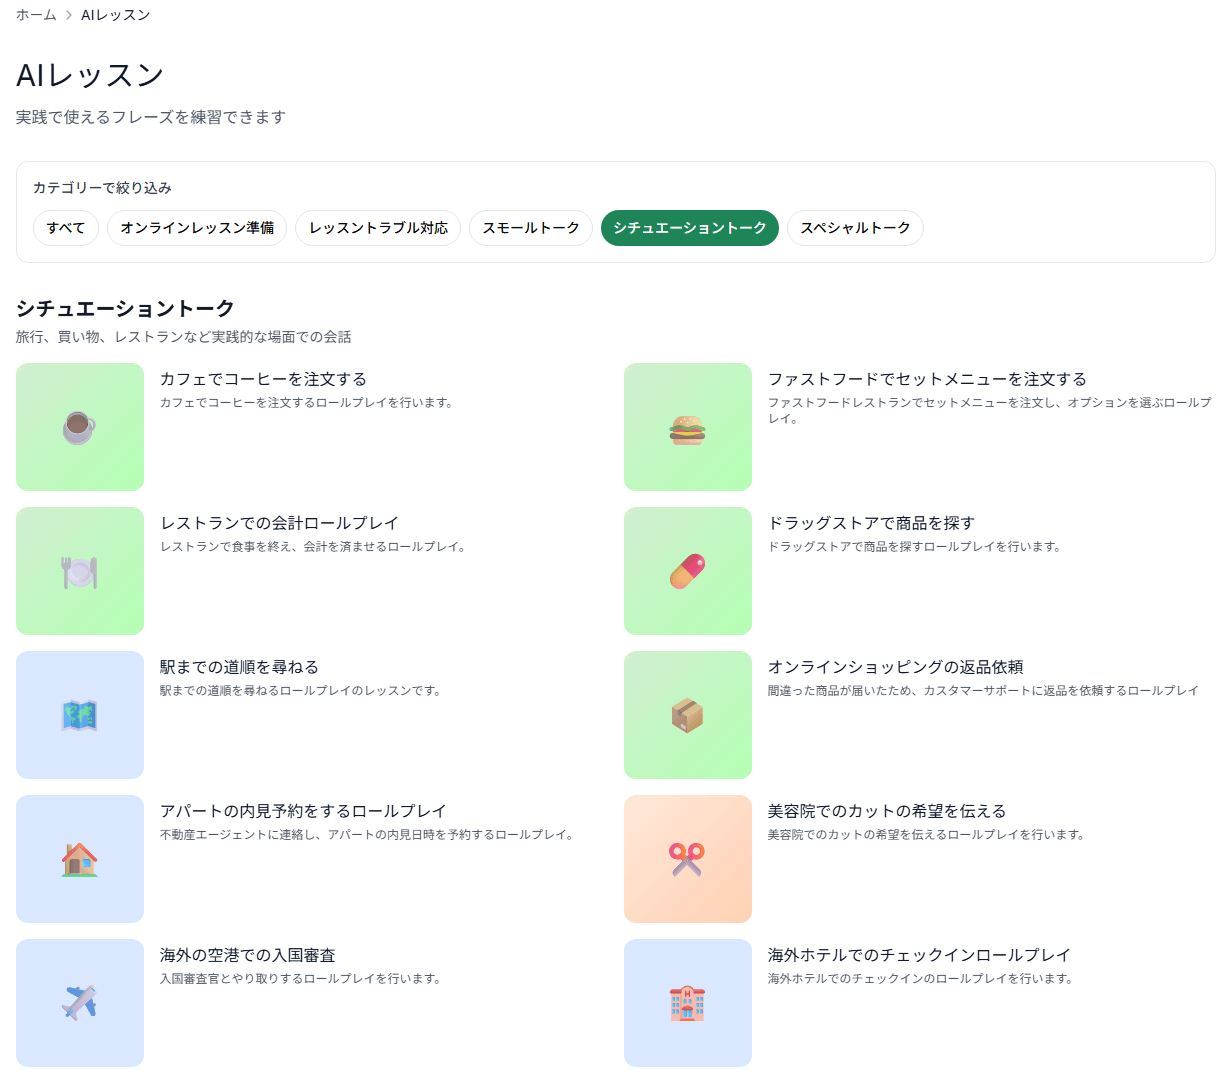Click the scissors hair salon icon
The height and width of the screenshot is (1078, 1232).
[688, 859]
